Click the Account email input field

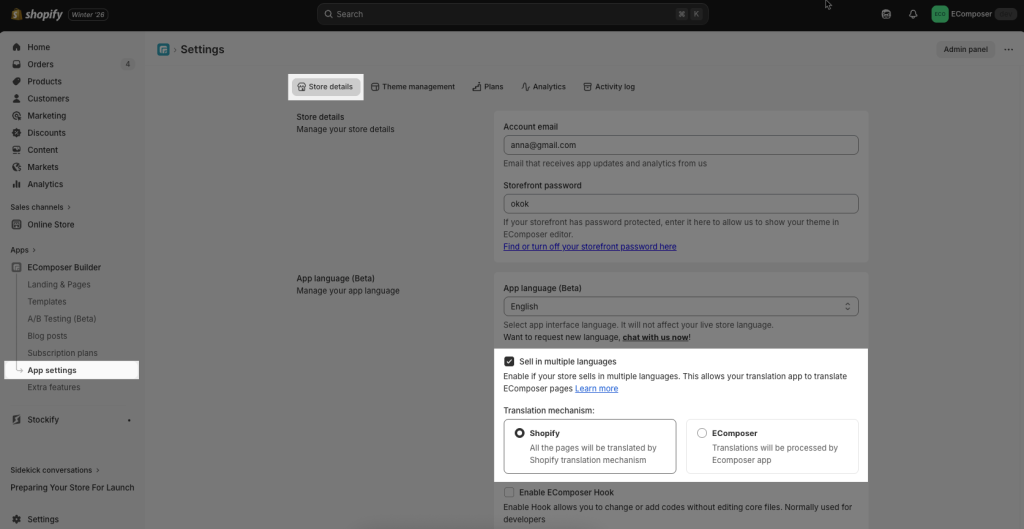pos(680,145)
